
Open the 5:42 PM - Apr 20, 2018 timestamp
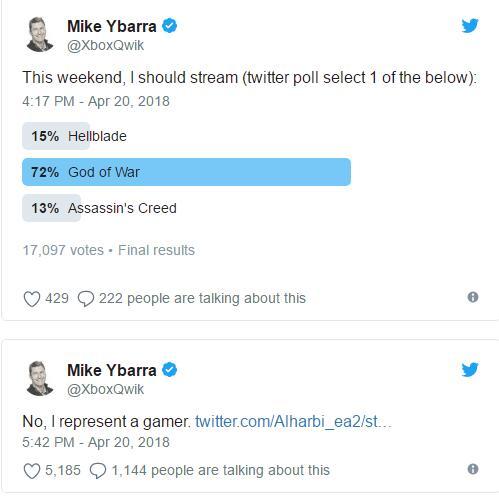coord(96,442)
